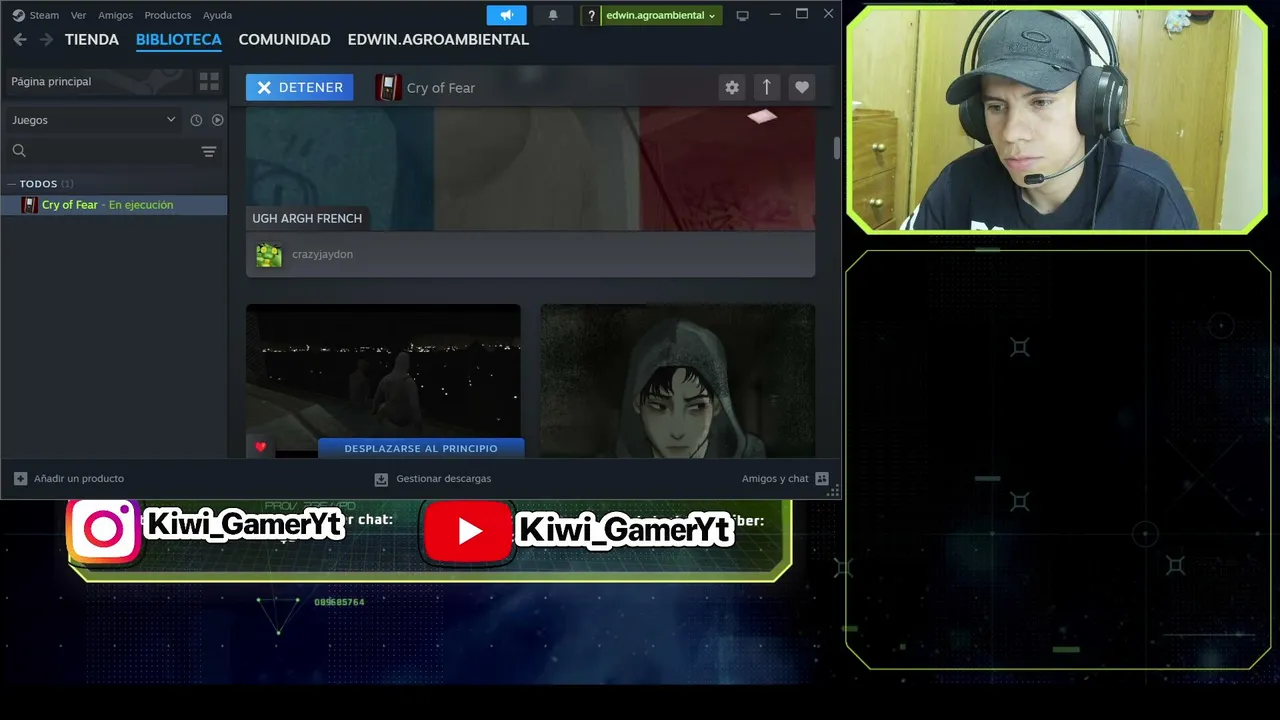The height and width of the screenshot is (720, 1280).
Task: Click the webcam feed in stream overlay
Action: 1057,120
